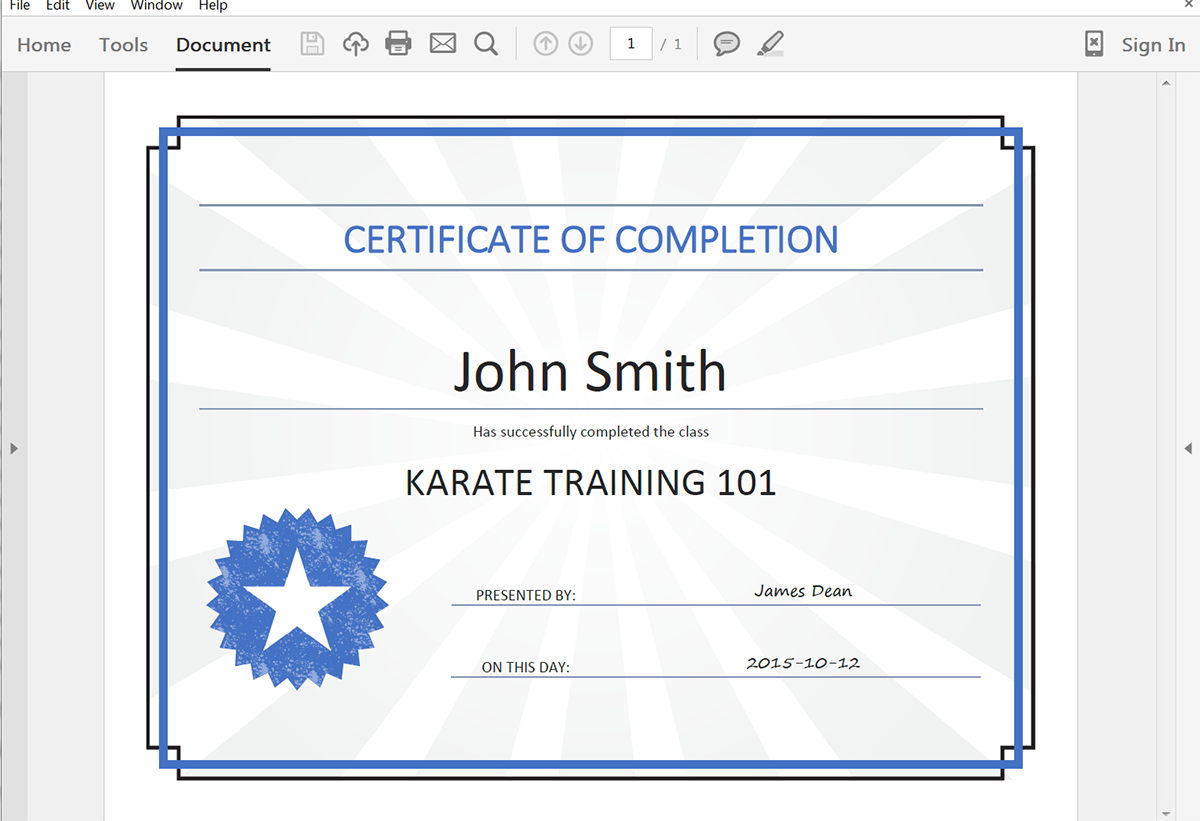The width and height of the screenshot is (1200, 821).
Task: Click the vertical scrollbar up arrow
Action: pos(1166,83)
